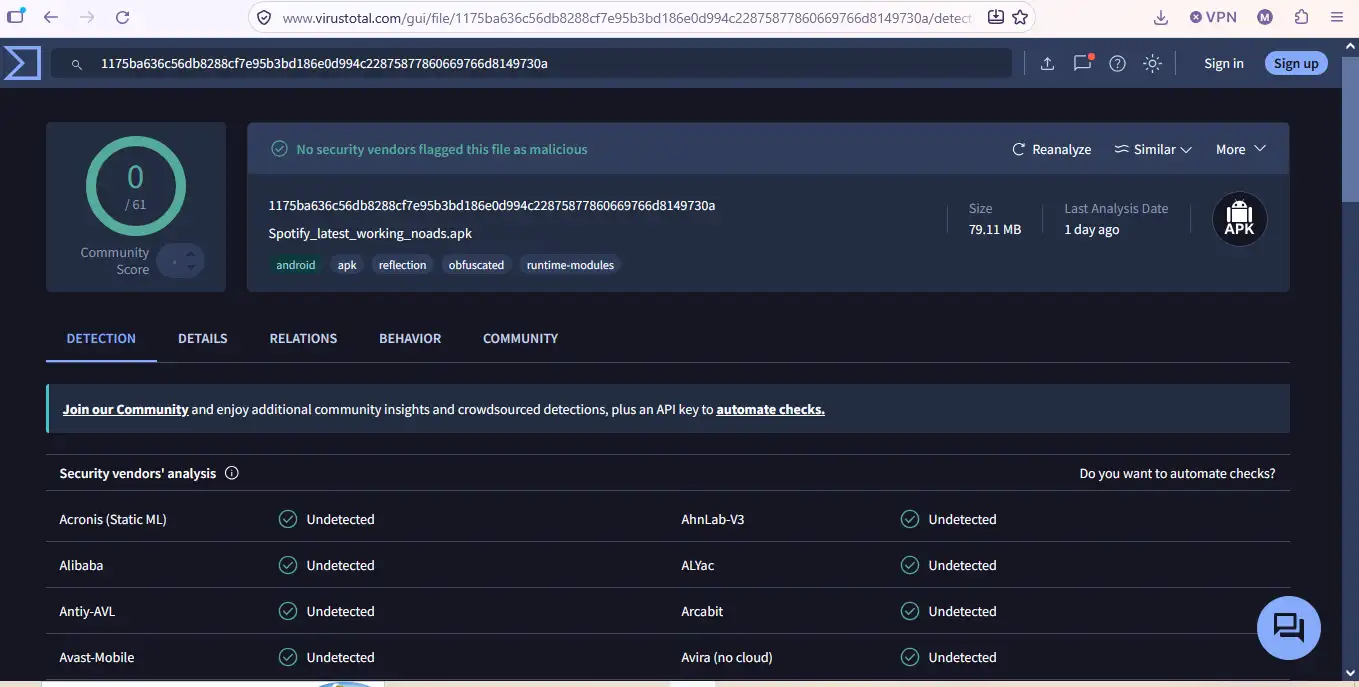Click the green check beside no vendors flagged

pyautogui.click(x=280, y=149)
